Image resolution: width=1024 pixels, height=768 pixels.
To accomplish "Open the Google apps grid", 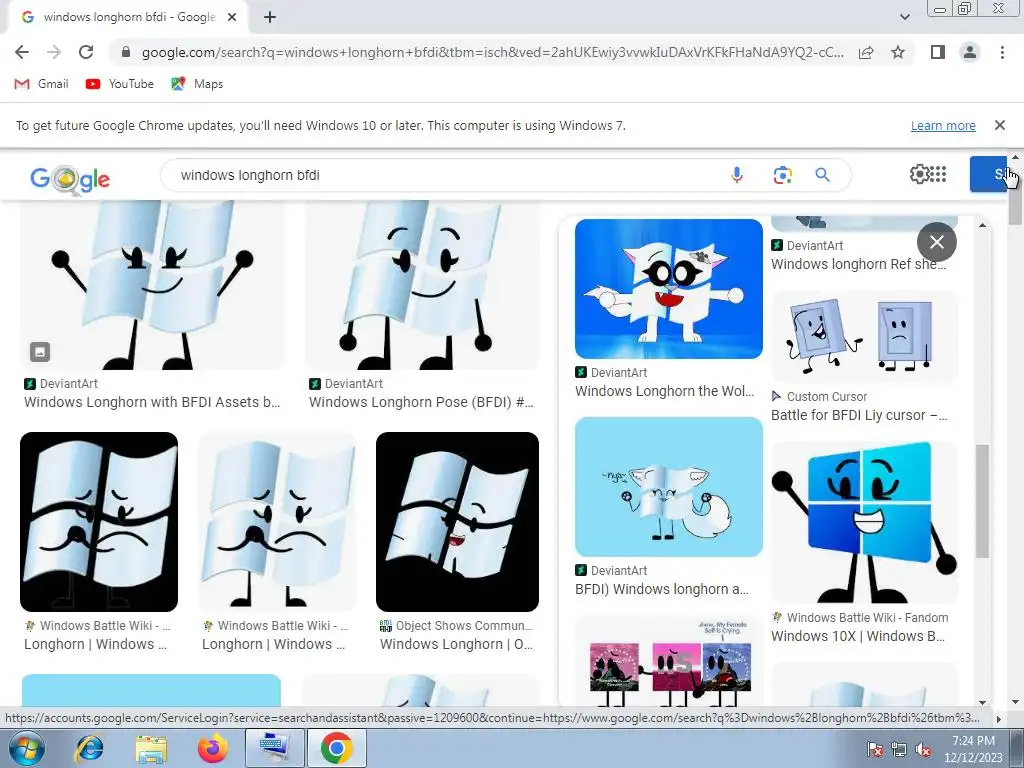I will [938, 174].
